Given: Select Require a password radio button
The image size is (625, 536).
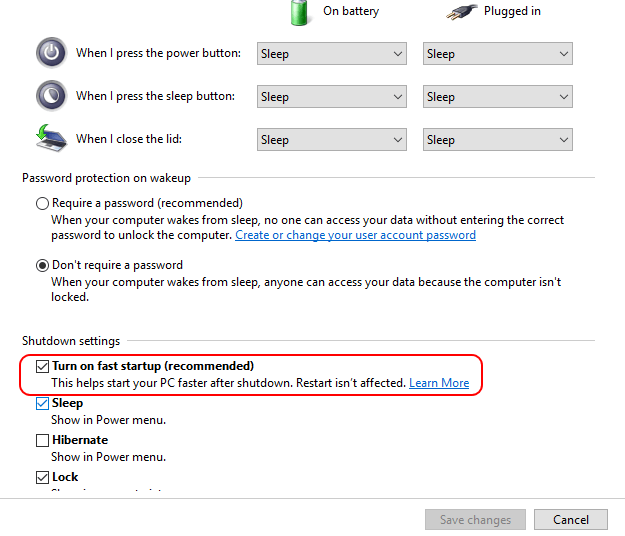Looking at the screenshot, I should pyautogui.click(x=42, y=203).
